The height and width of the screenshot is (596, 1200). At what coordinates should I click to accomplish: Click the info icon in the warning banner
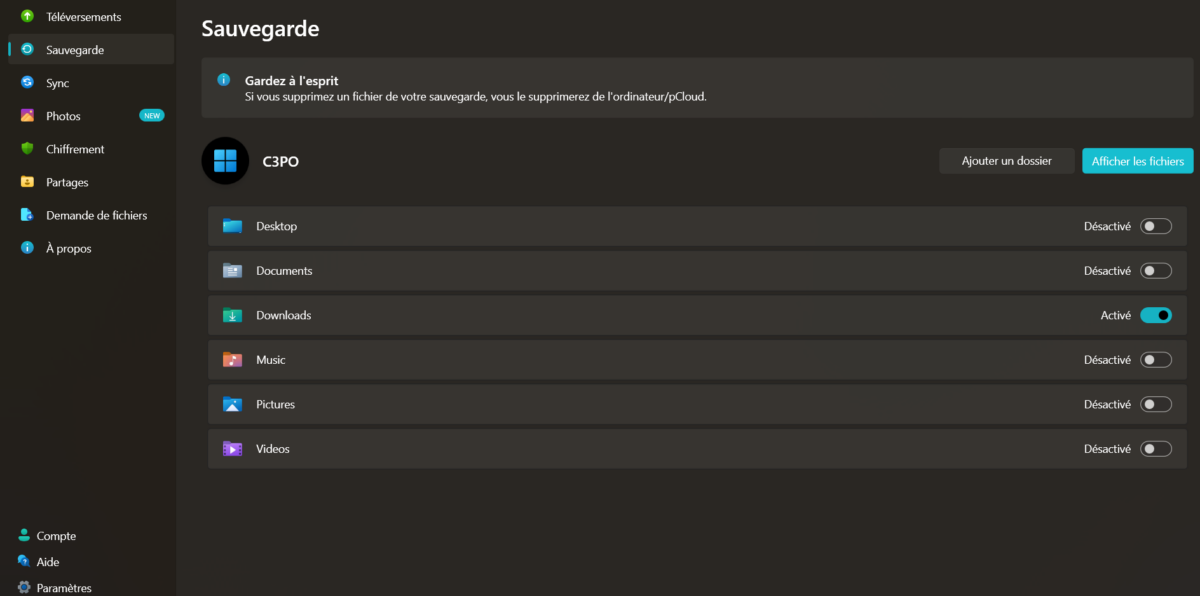coord(226,79)
